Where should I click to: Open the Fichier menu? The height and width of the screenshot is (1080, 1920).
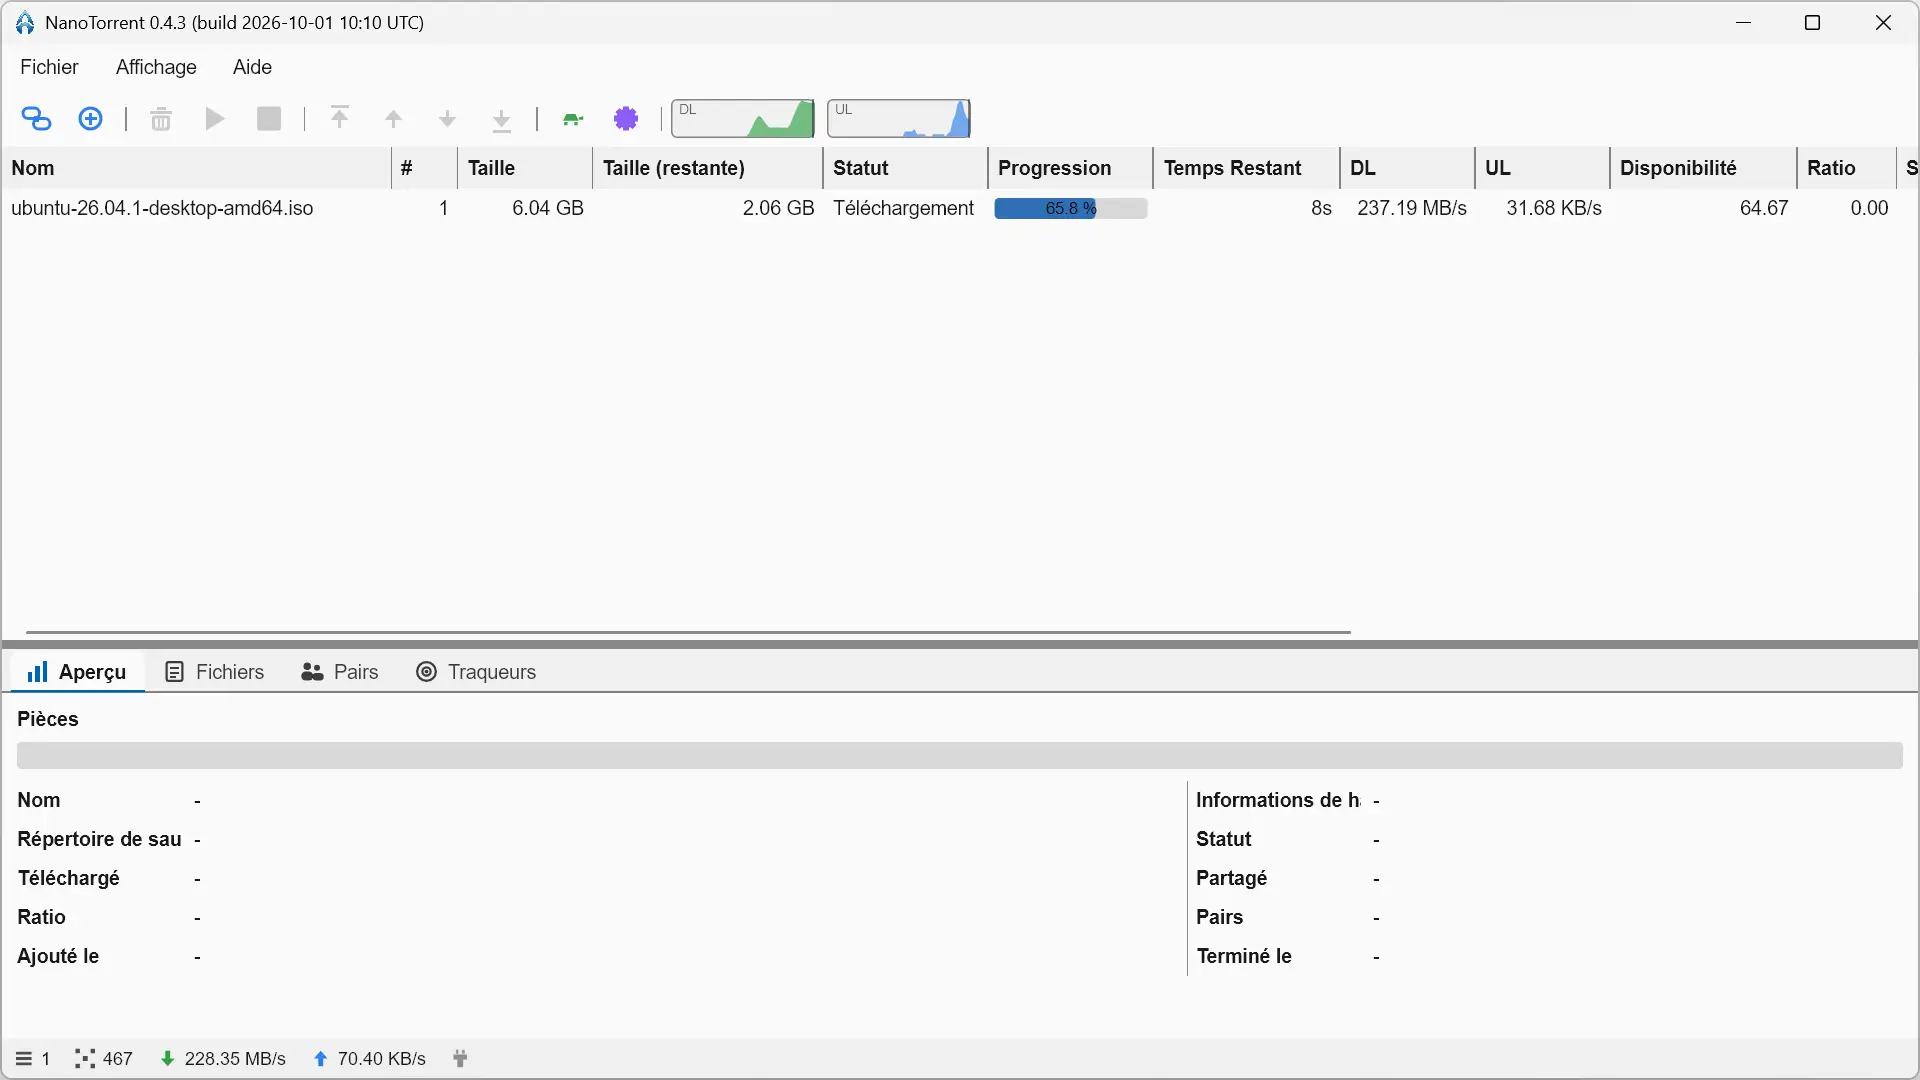point(49,67)
